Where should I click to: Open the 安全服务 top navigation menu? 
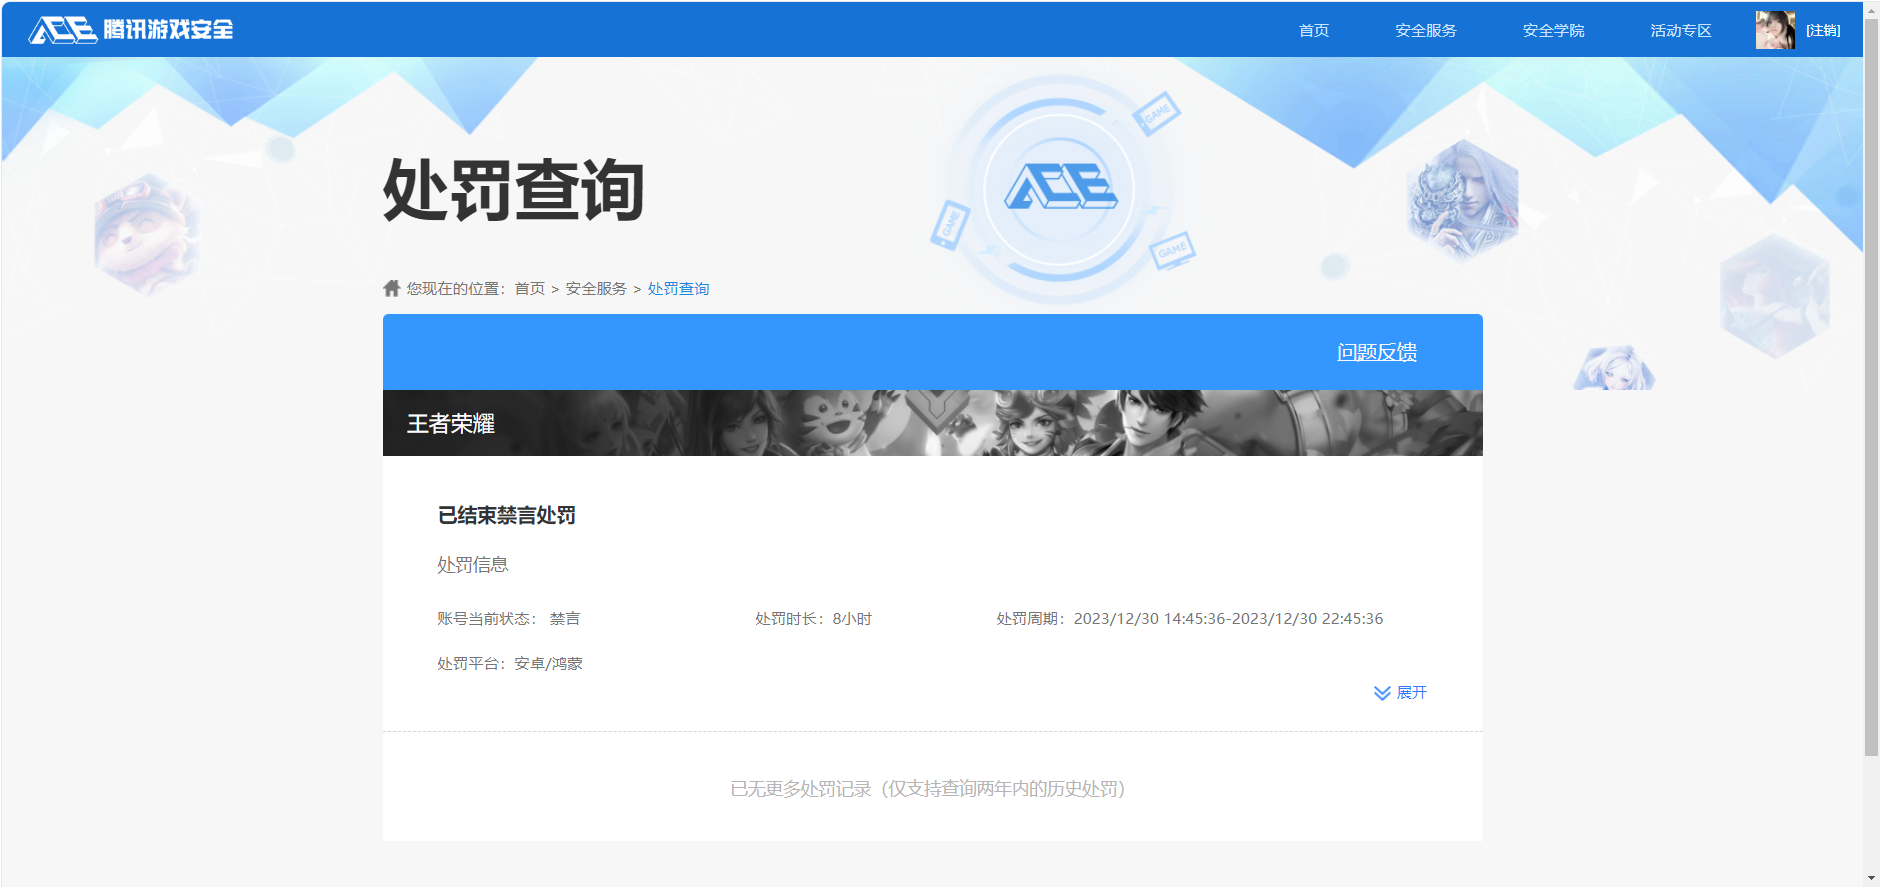(1425, 30)
